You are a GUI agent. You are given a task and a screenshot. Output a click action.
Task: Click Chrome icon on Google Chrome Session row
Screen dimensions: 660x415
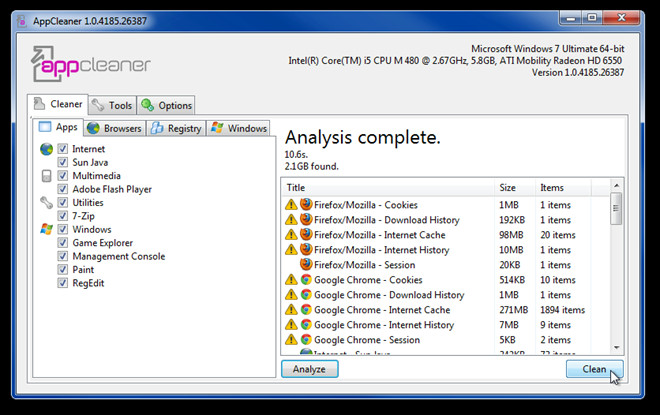click(x=306, y=340)
